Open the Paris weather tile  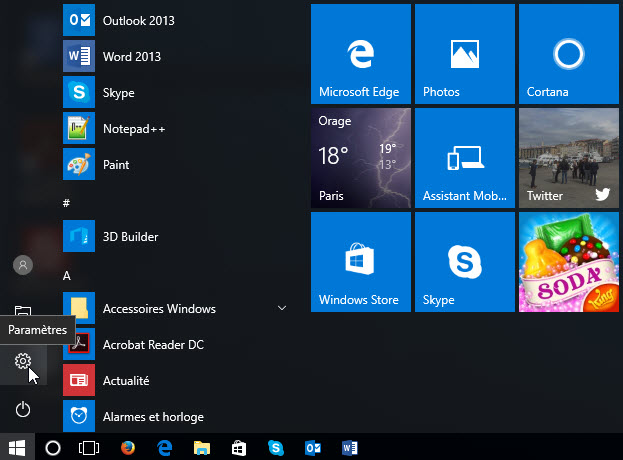click(361, 158)
